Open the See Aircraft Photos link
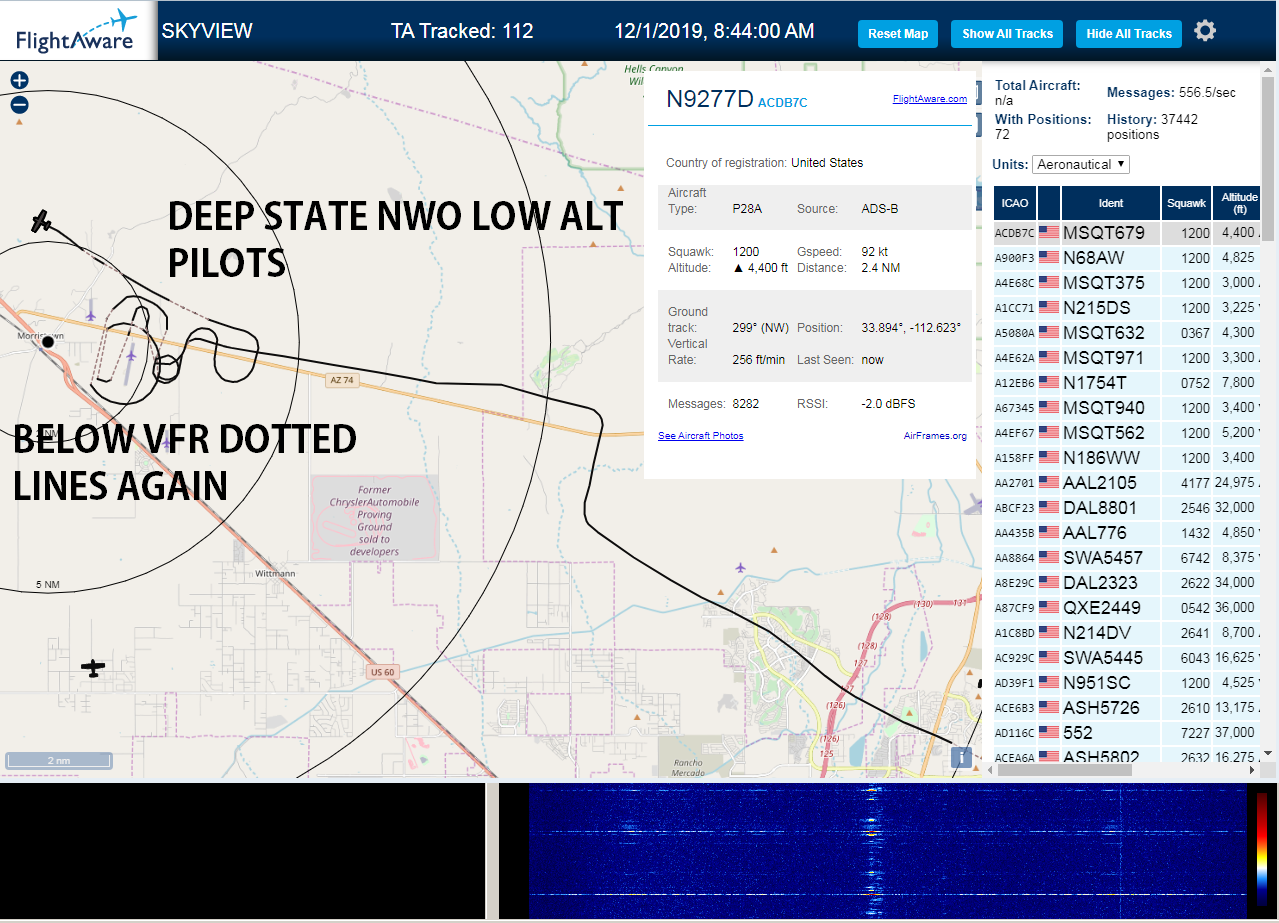 point(700,436)
